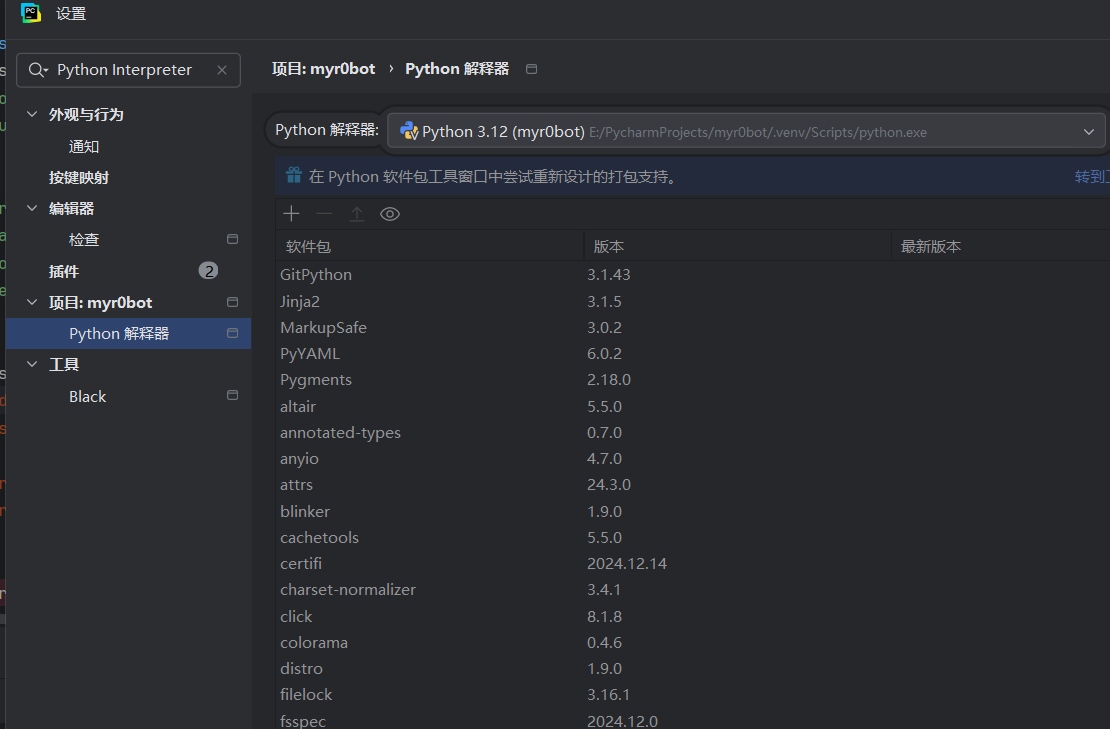Click version 3.1.43 of GitPython
The image size is (1110, 729).
click(609, 275)
